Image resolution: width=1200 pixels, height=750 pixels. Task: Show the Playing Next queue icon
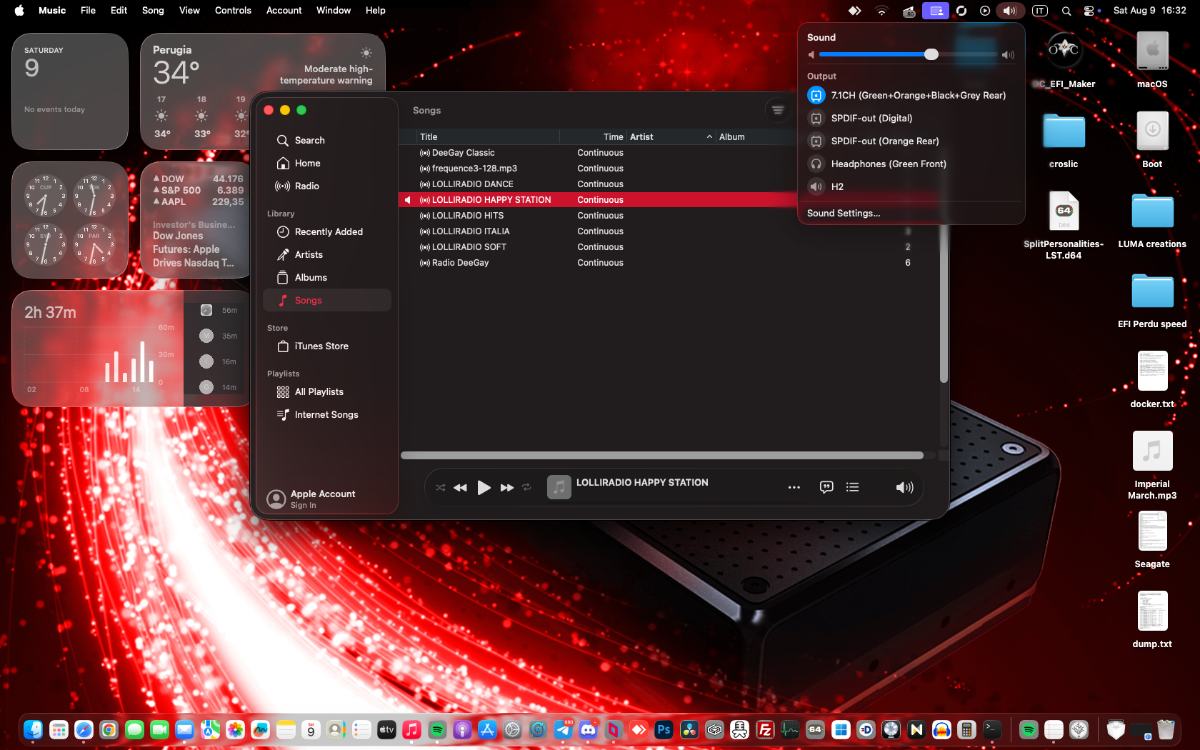click(852, 487)
